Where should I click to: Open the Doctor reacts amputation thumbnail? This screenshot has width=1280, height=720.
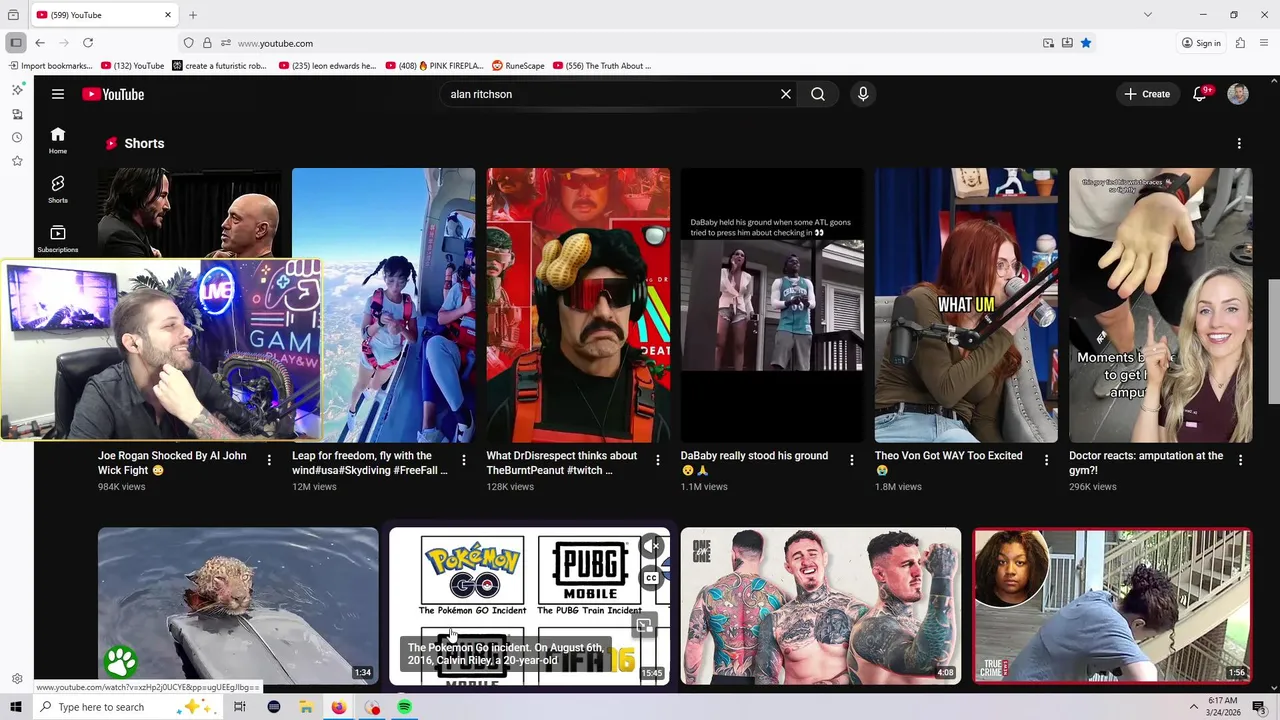click(x=1160, y=305)
